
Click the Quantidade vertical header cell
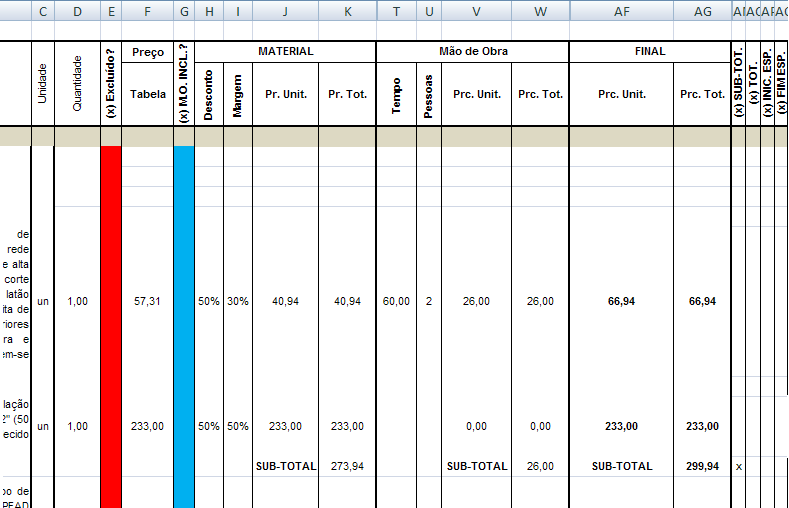coord(77,83)
